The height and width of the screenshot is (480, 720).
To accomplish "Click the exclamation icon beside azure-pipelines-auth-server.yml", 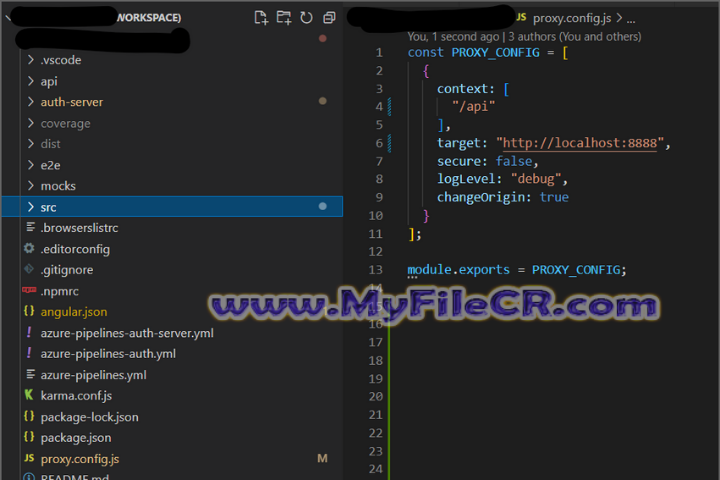I will pyautogui.click(x=29, y=332).
